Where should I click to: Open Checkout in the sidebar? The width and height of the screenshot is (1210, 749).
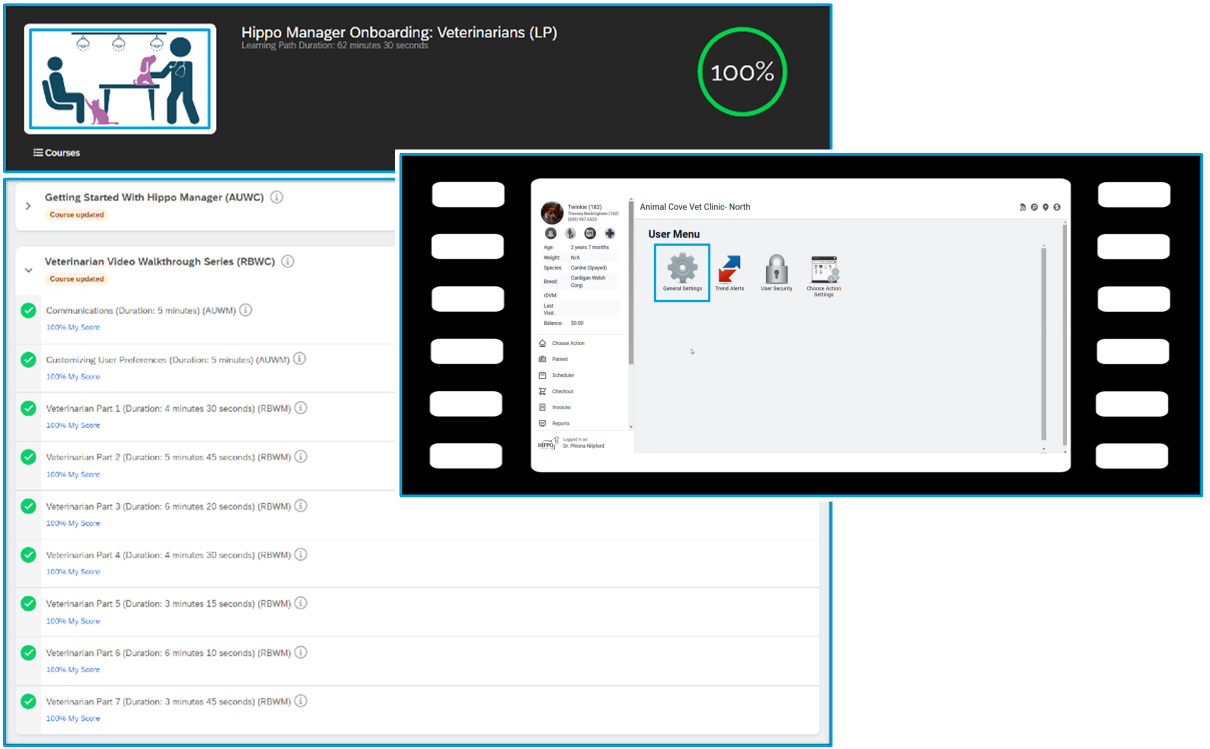[556, 391]
